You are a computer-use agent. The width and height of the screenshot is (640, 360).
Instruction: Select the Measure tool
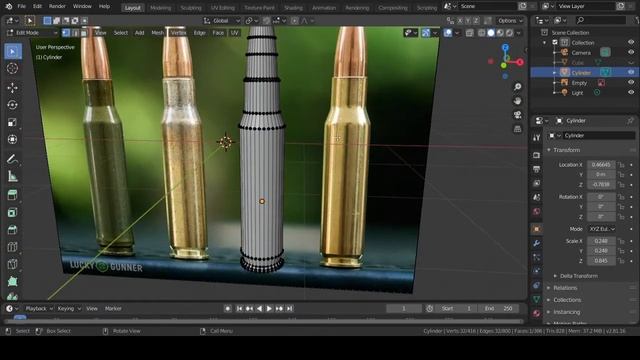pyautogui.click(x=12, y=176)
